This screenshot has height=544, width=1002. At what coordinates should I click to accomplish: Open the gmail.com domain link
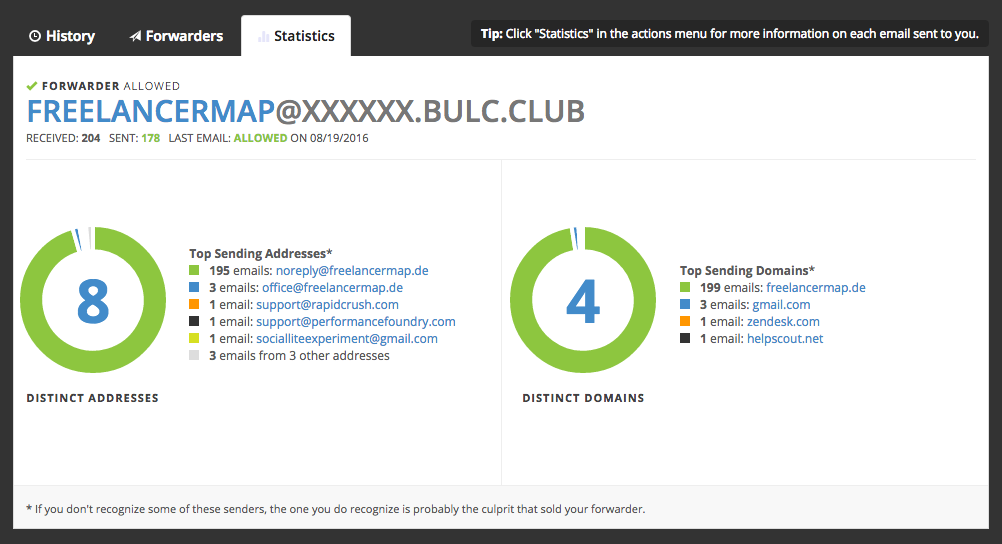tap(781, 304)
